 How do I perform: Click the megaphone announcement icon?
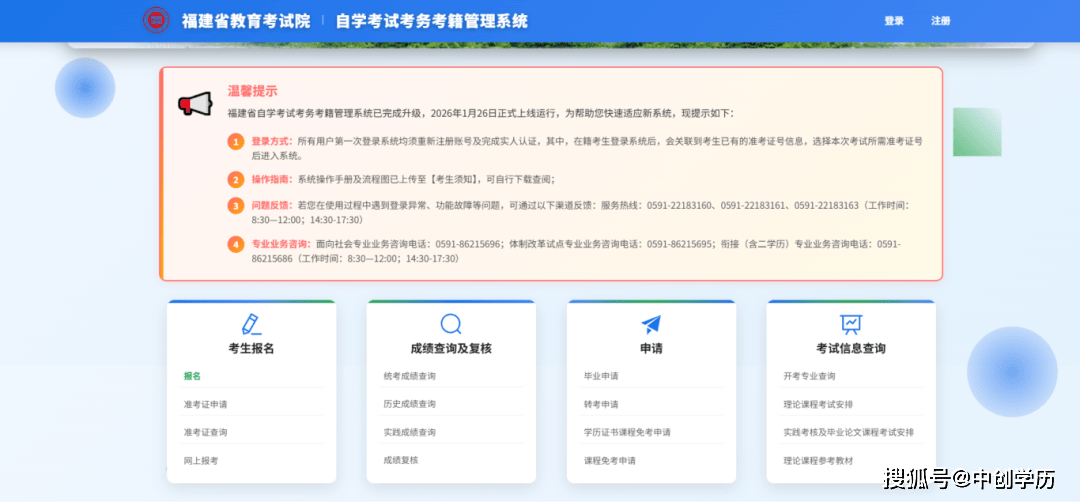195,104
